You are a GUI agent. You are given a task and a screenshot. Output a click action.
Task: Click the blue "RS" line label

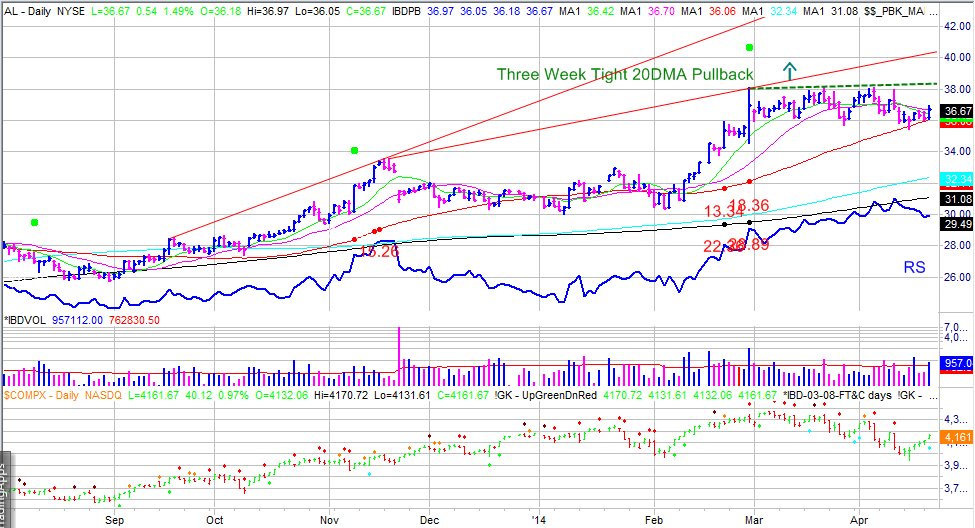click(915, 267)
